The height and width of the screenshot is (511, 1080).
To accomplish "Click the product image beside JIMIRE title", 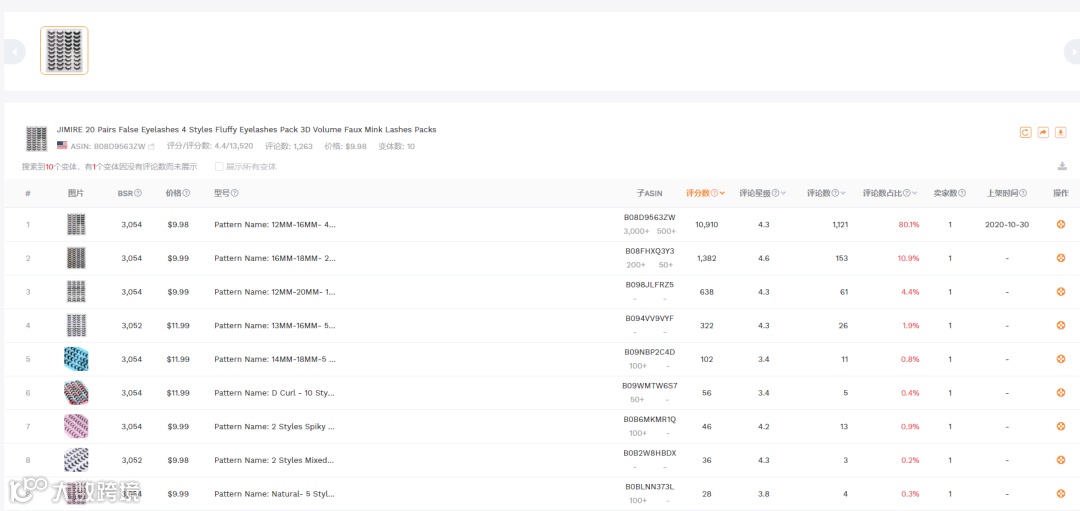I will [36, 138].
